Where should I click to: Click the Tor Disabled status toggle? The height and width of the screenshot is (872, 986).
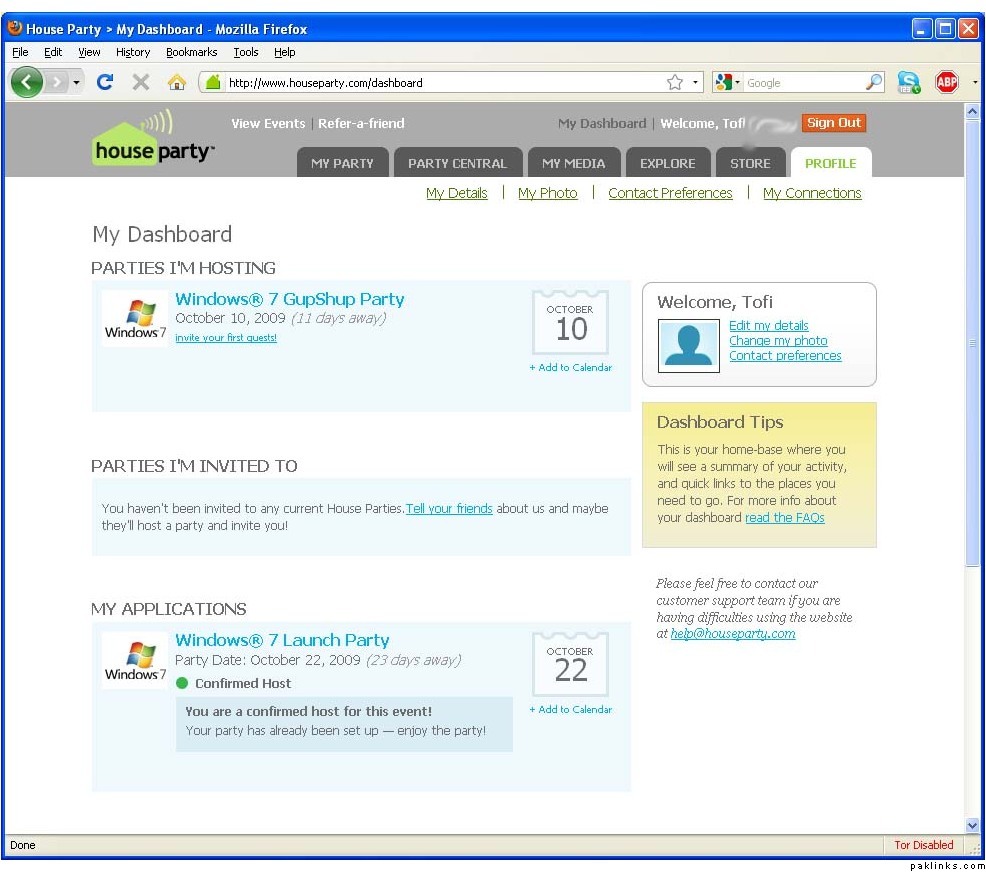(923, 845)
